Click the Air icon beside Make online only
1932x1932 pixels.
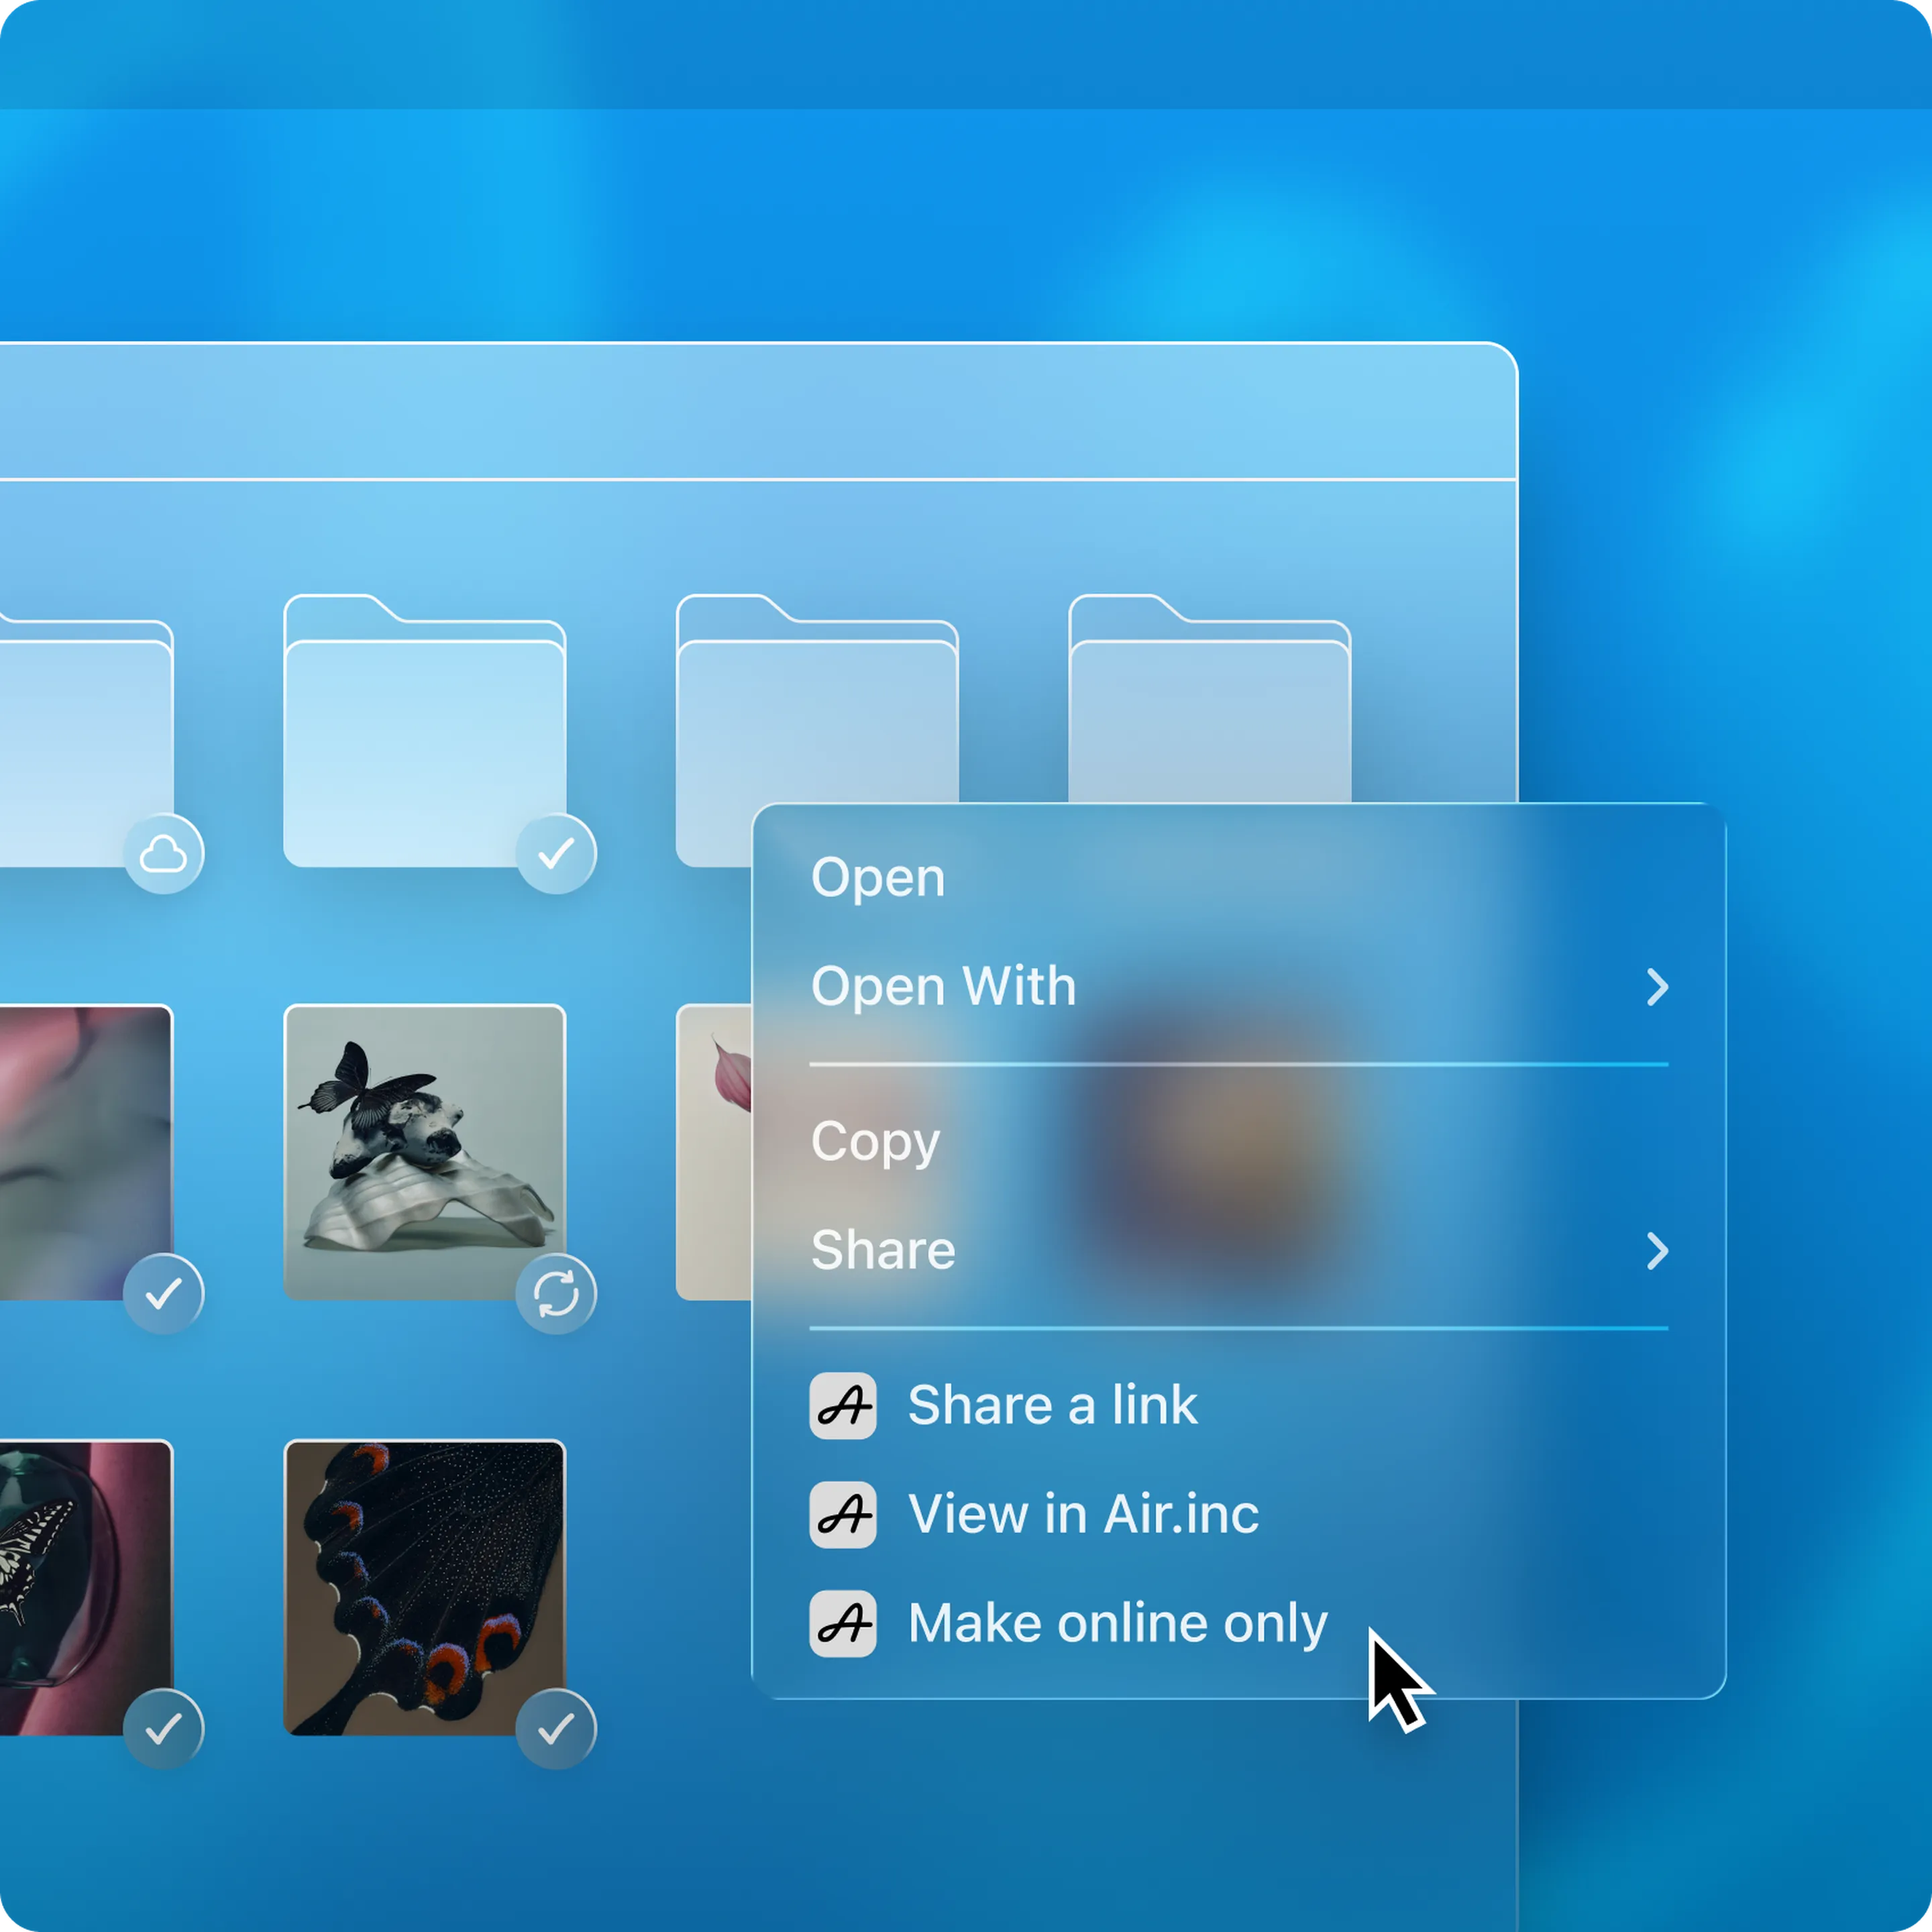click(842, 1623)
